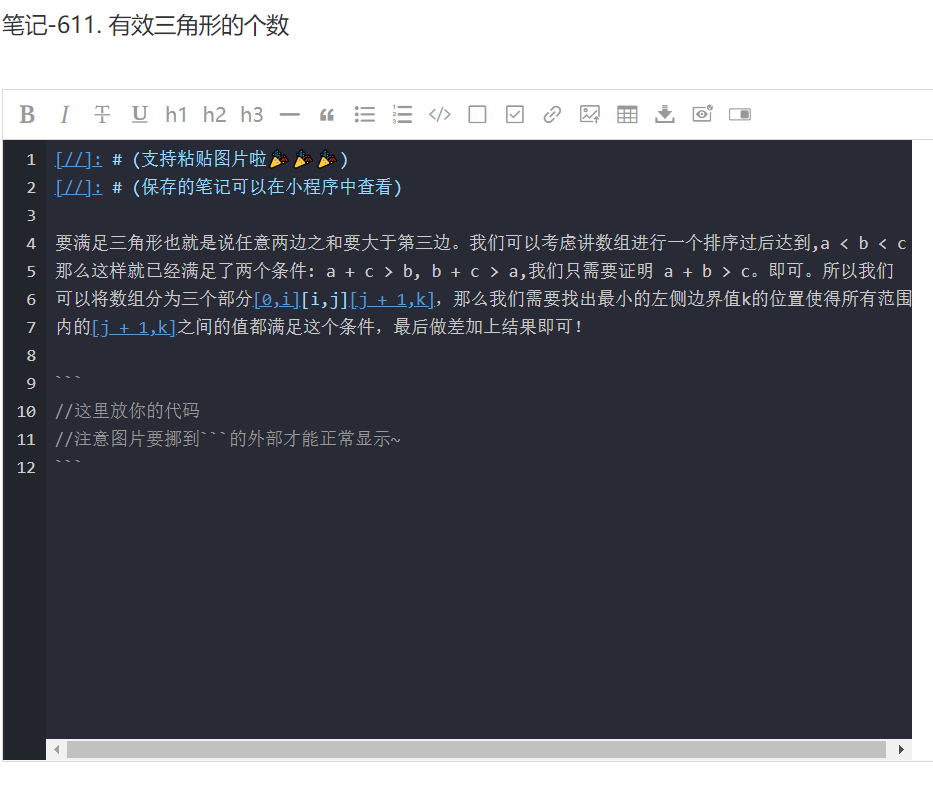Insert a horizontal rule
Image resolution: width=933 pixels, height=789 pixels.
pos(289,114)
